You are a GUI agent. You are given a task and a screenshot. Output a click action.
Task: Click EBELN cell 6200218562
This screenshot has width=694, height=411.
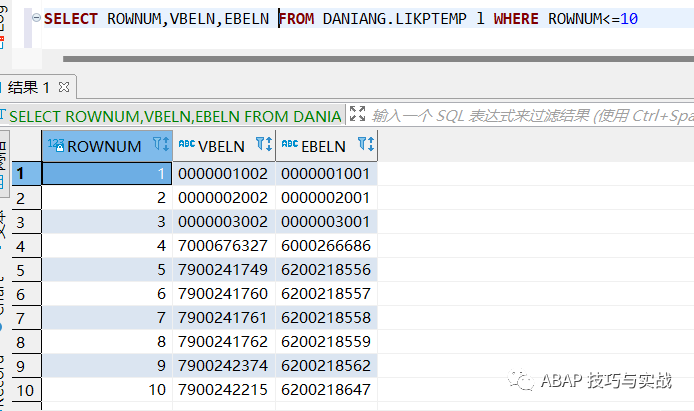326,365
